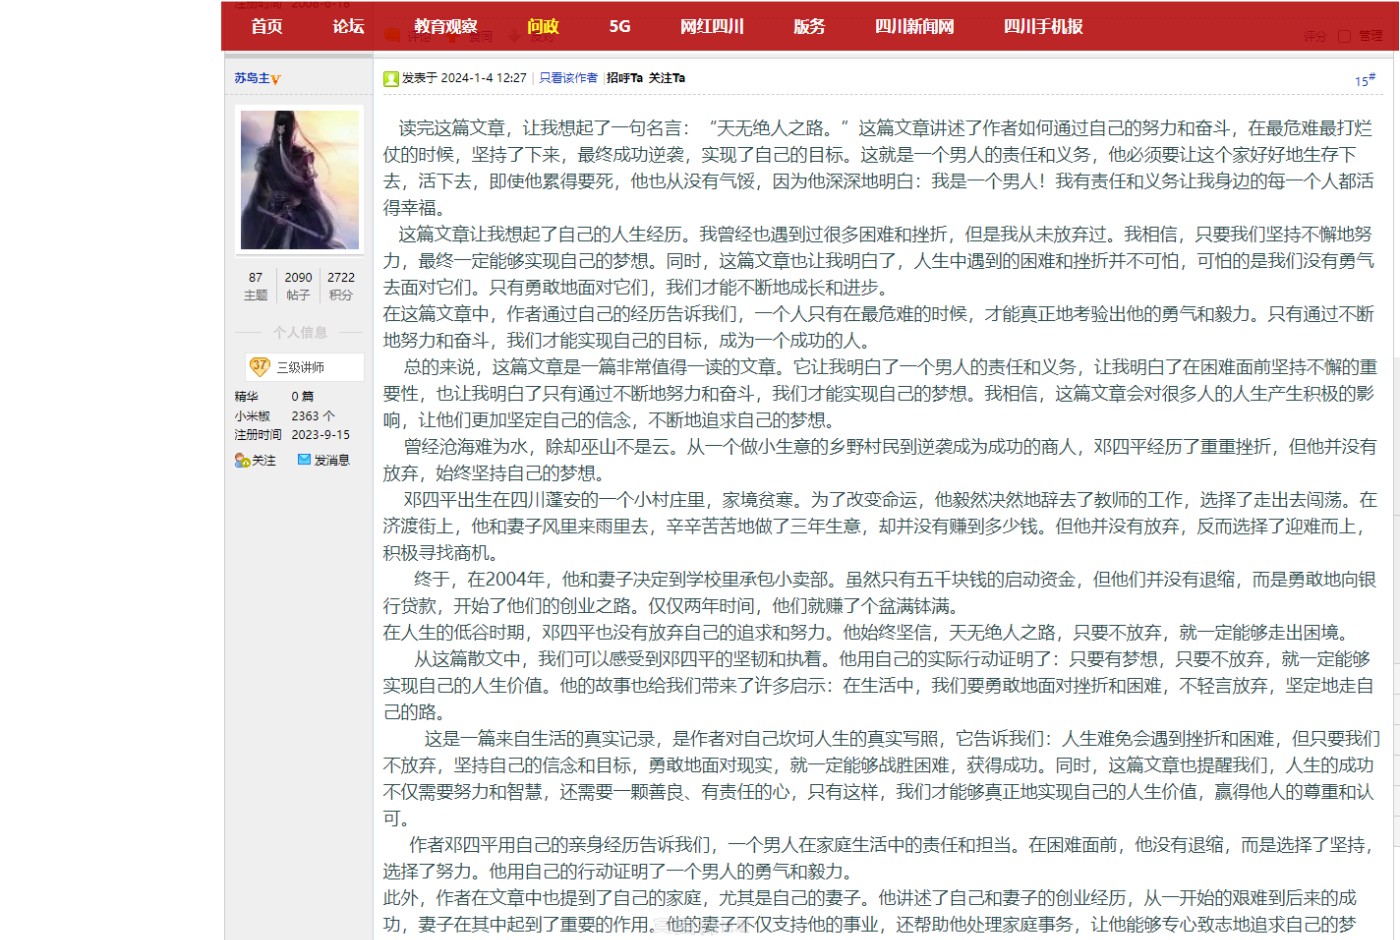Screen dimensions: 1400x940
Task: Click the envelope icon for 发消息
Action: pyautogui.click(x=304, y=459)
